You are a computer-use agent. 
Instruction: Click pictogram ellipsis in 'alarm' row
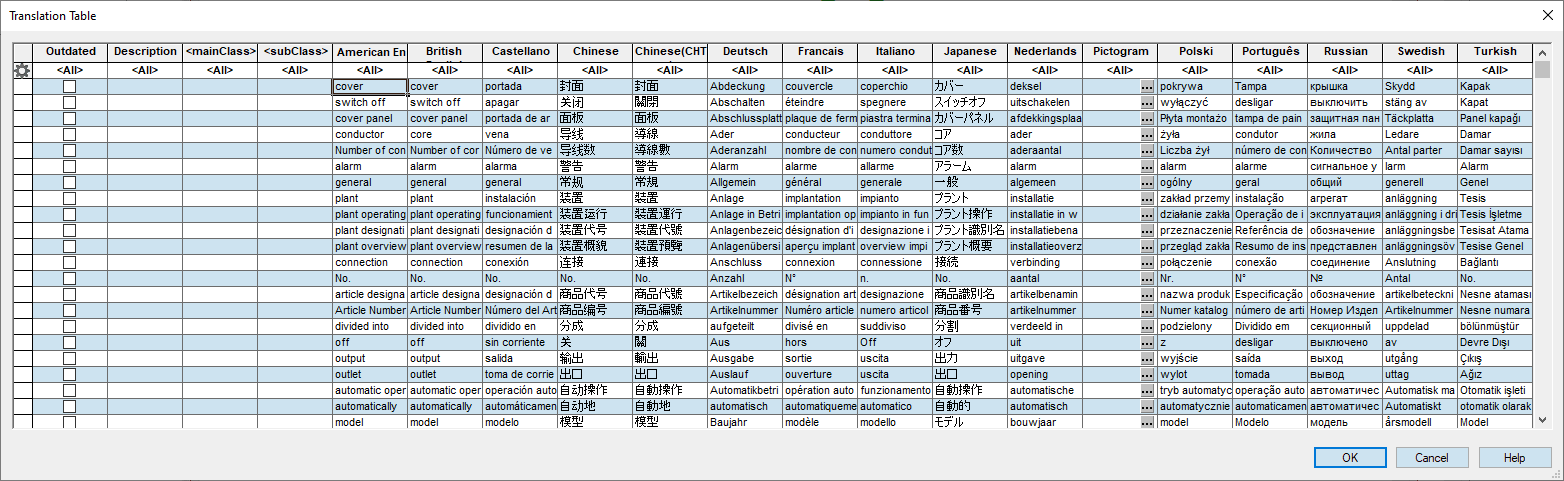[x=1147, y=166]
